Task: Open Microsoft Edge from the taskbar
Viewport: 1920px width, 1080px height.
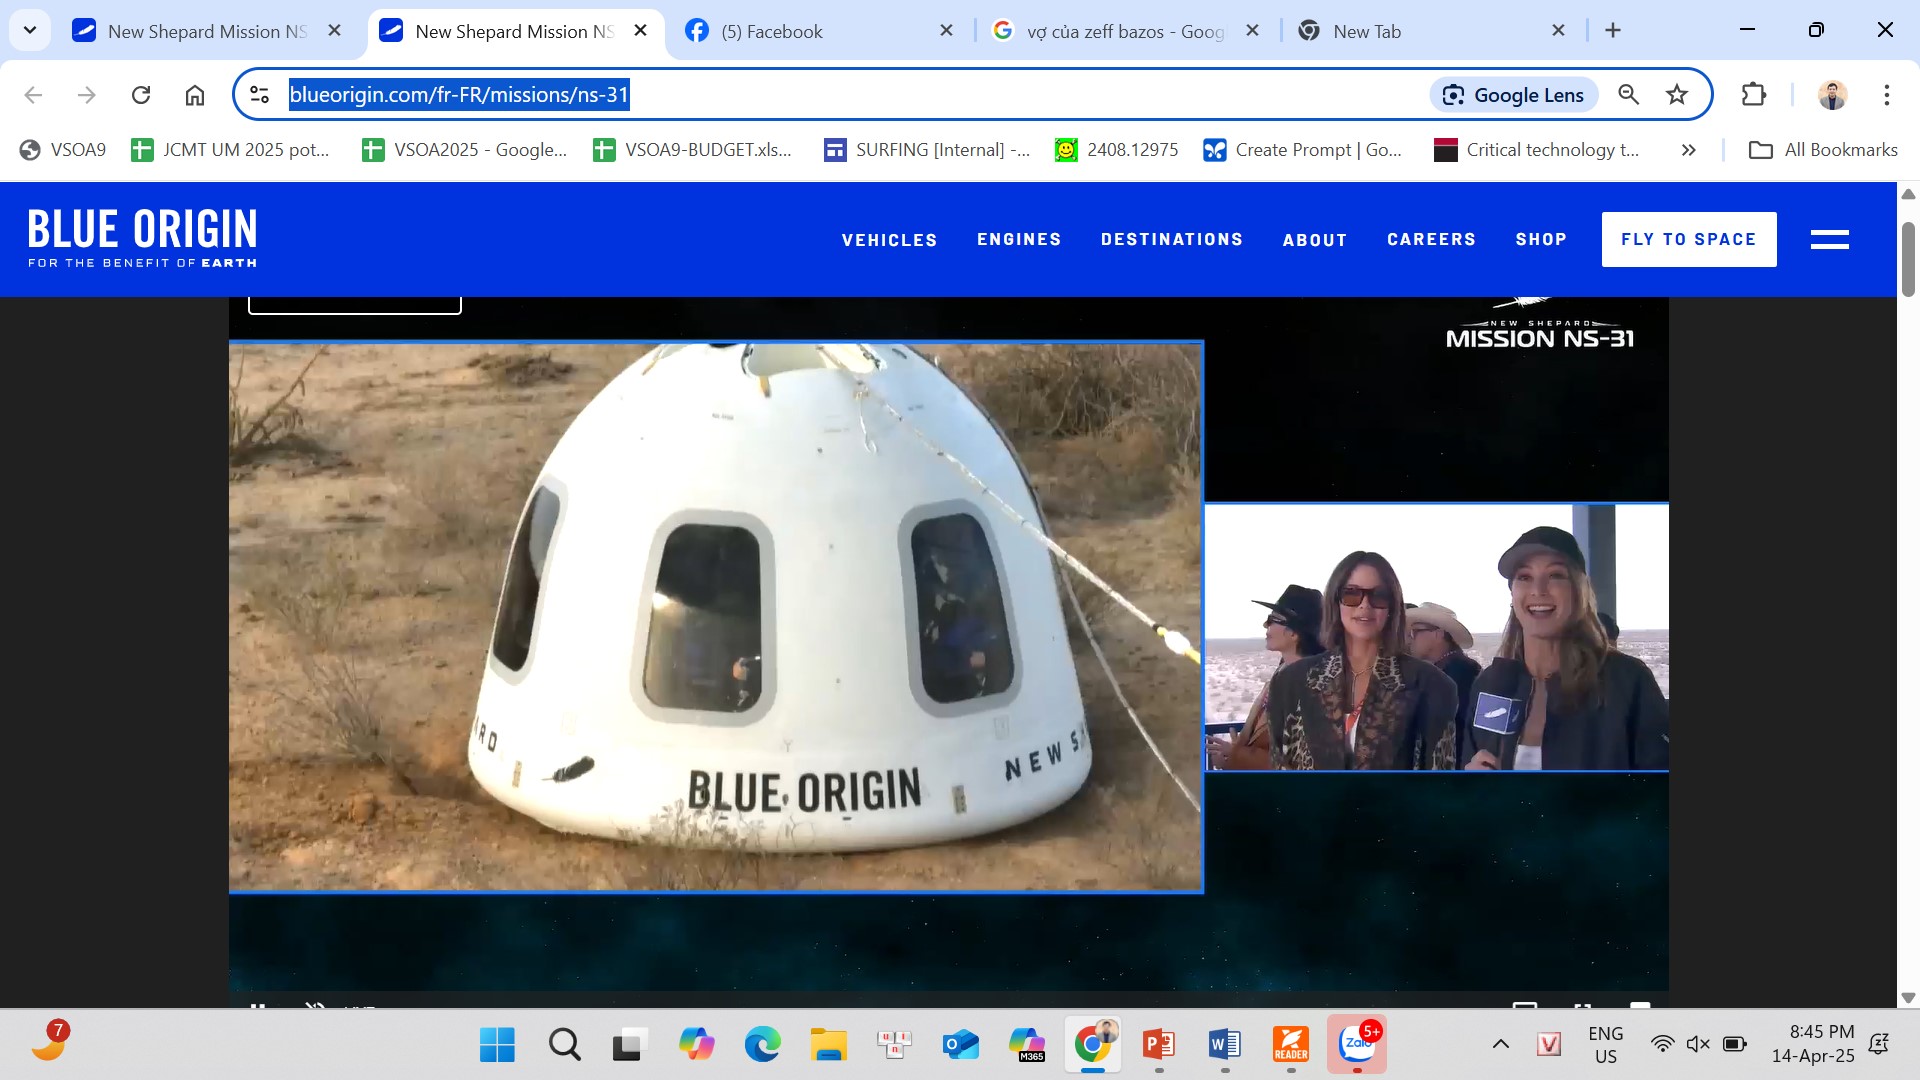Action: coord(762,1045)
